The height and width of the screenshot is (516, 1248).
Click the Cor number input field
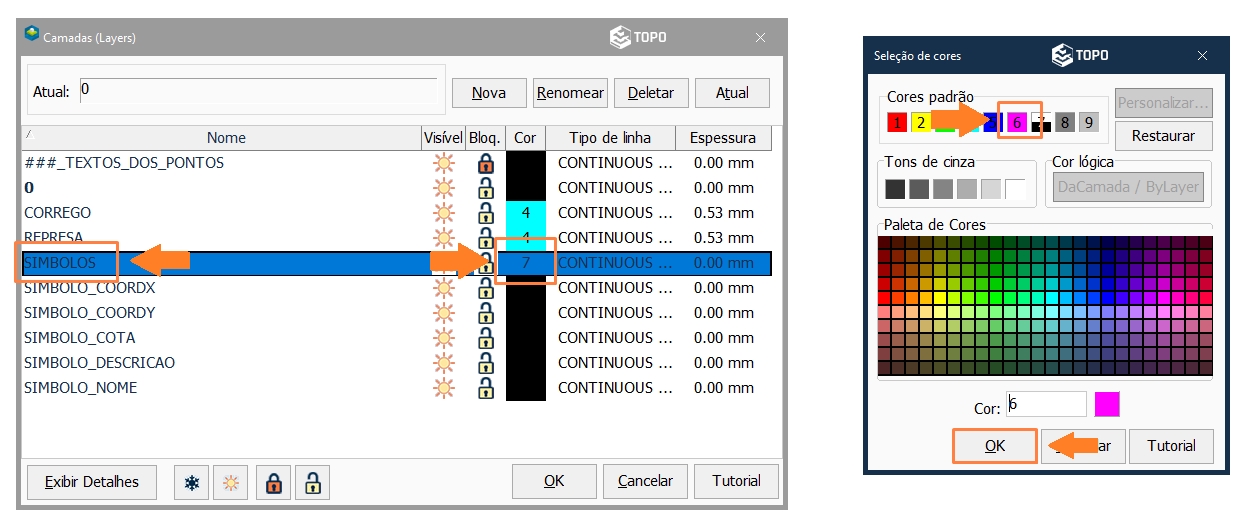pos(1046,404)
